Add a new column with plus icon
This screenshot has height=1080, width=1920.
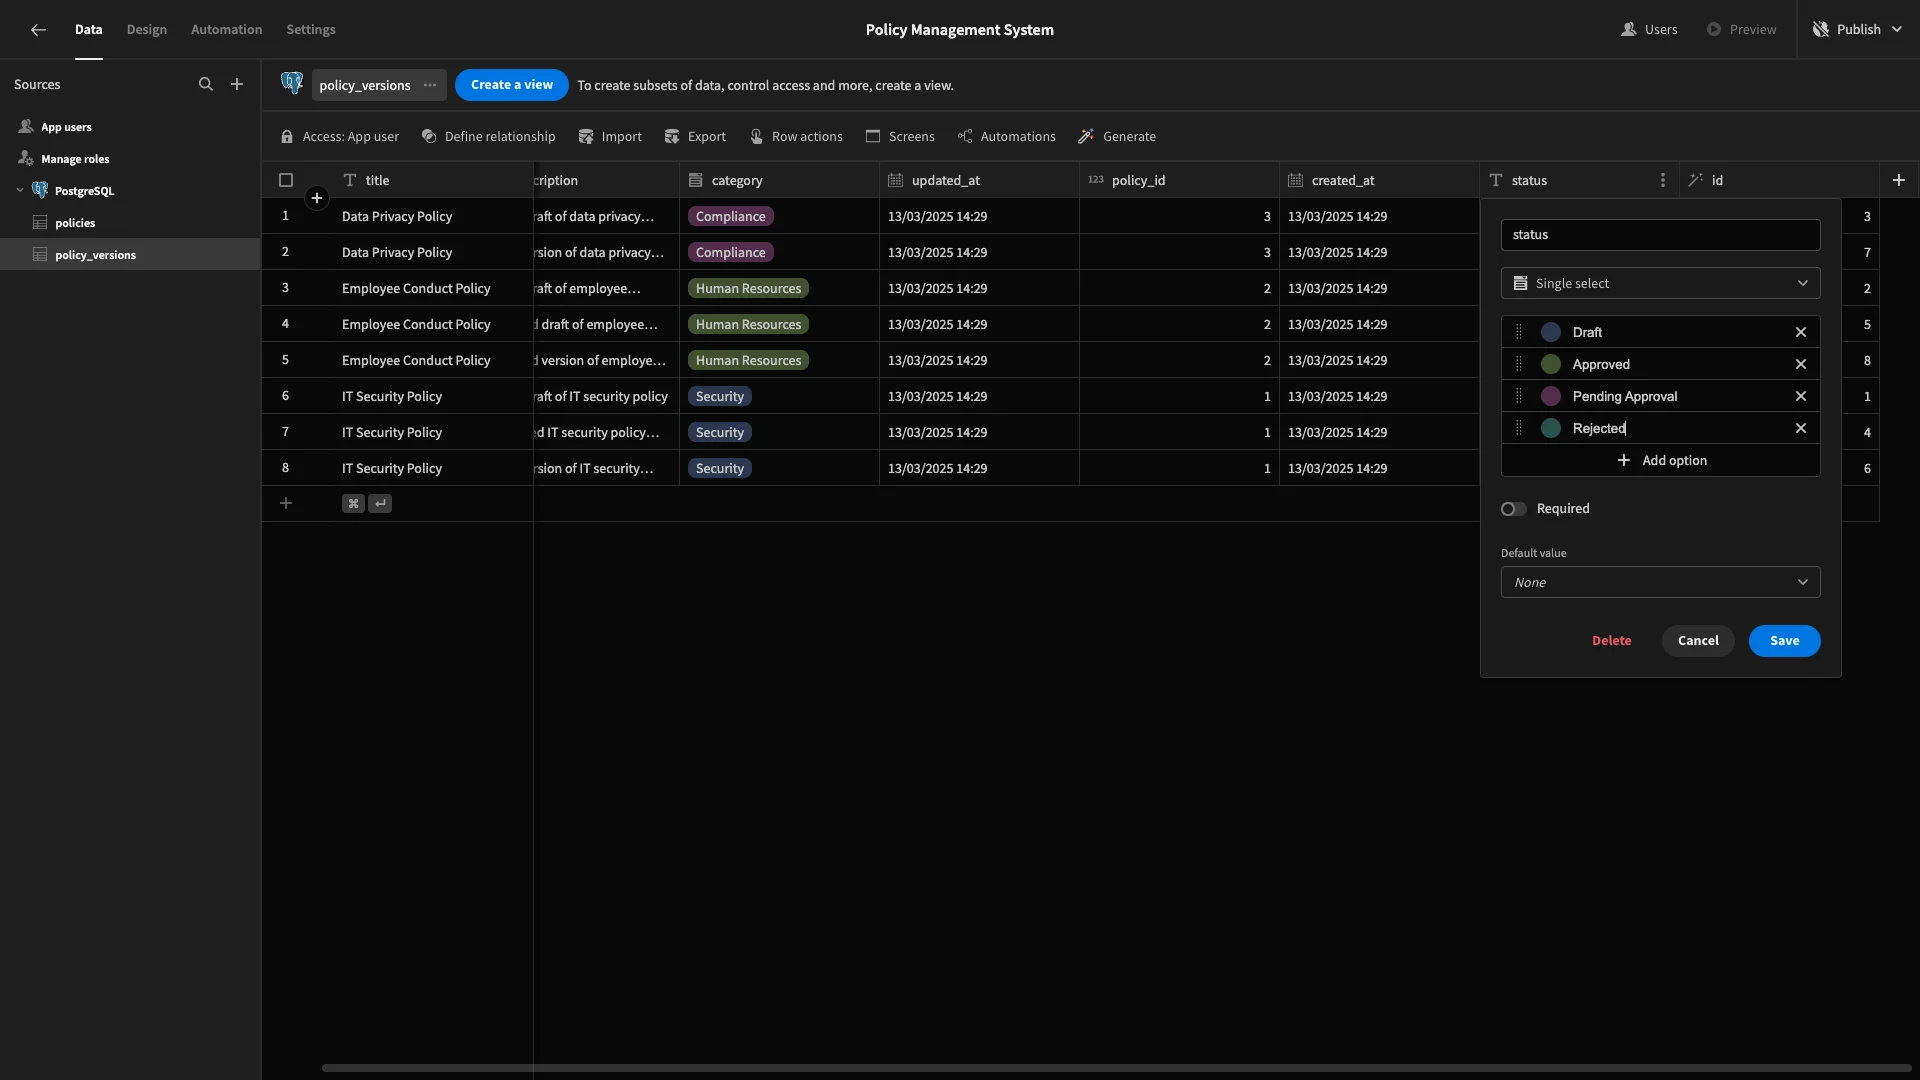coord(1899,180)
